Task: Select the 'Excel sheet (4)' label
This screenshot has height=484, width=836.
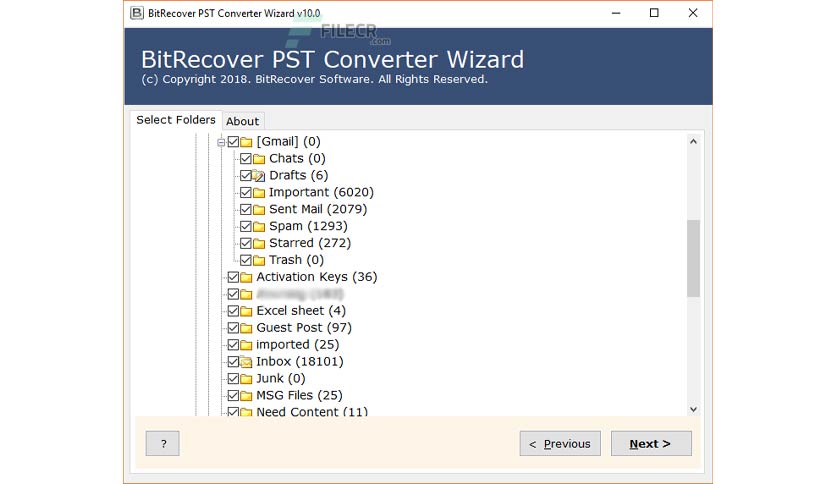Action: point(301,311)
